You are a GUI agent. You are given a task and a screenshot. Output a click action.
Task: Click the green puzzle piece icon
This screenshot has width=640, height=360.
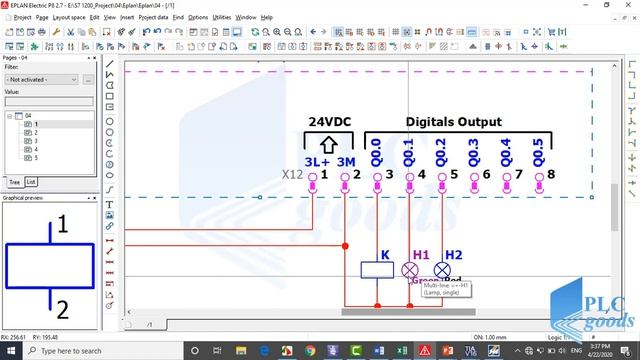coord(35,47)
